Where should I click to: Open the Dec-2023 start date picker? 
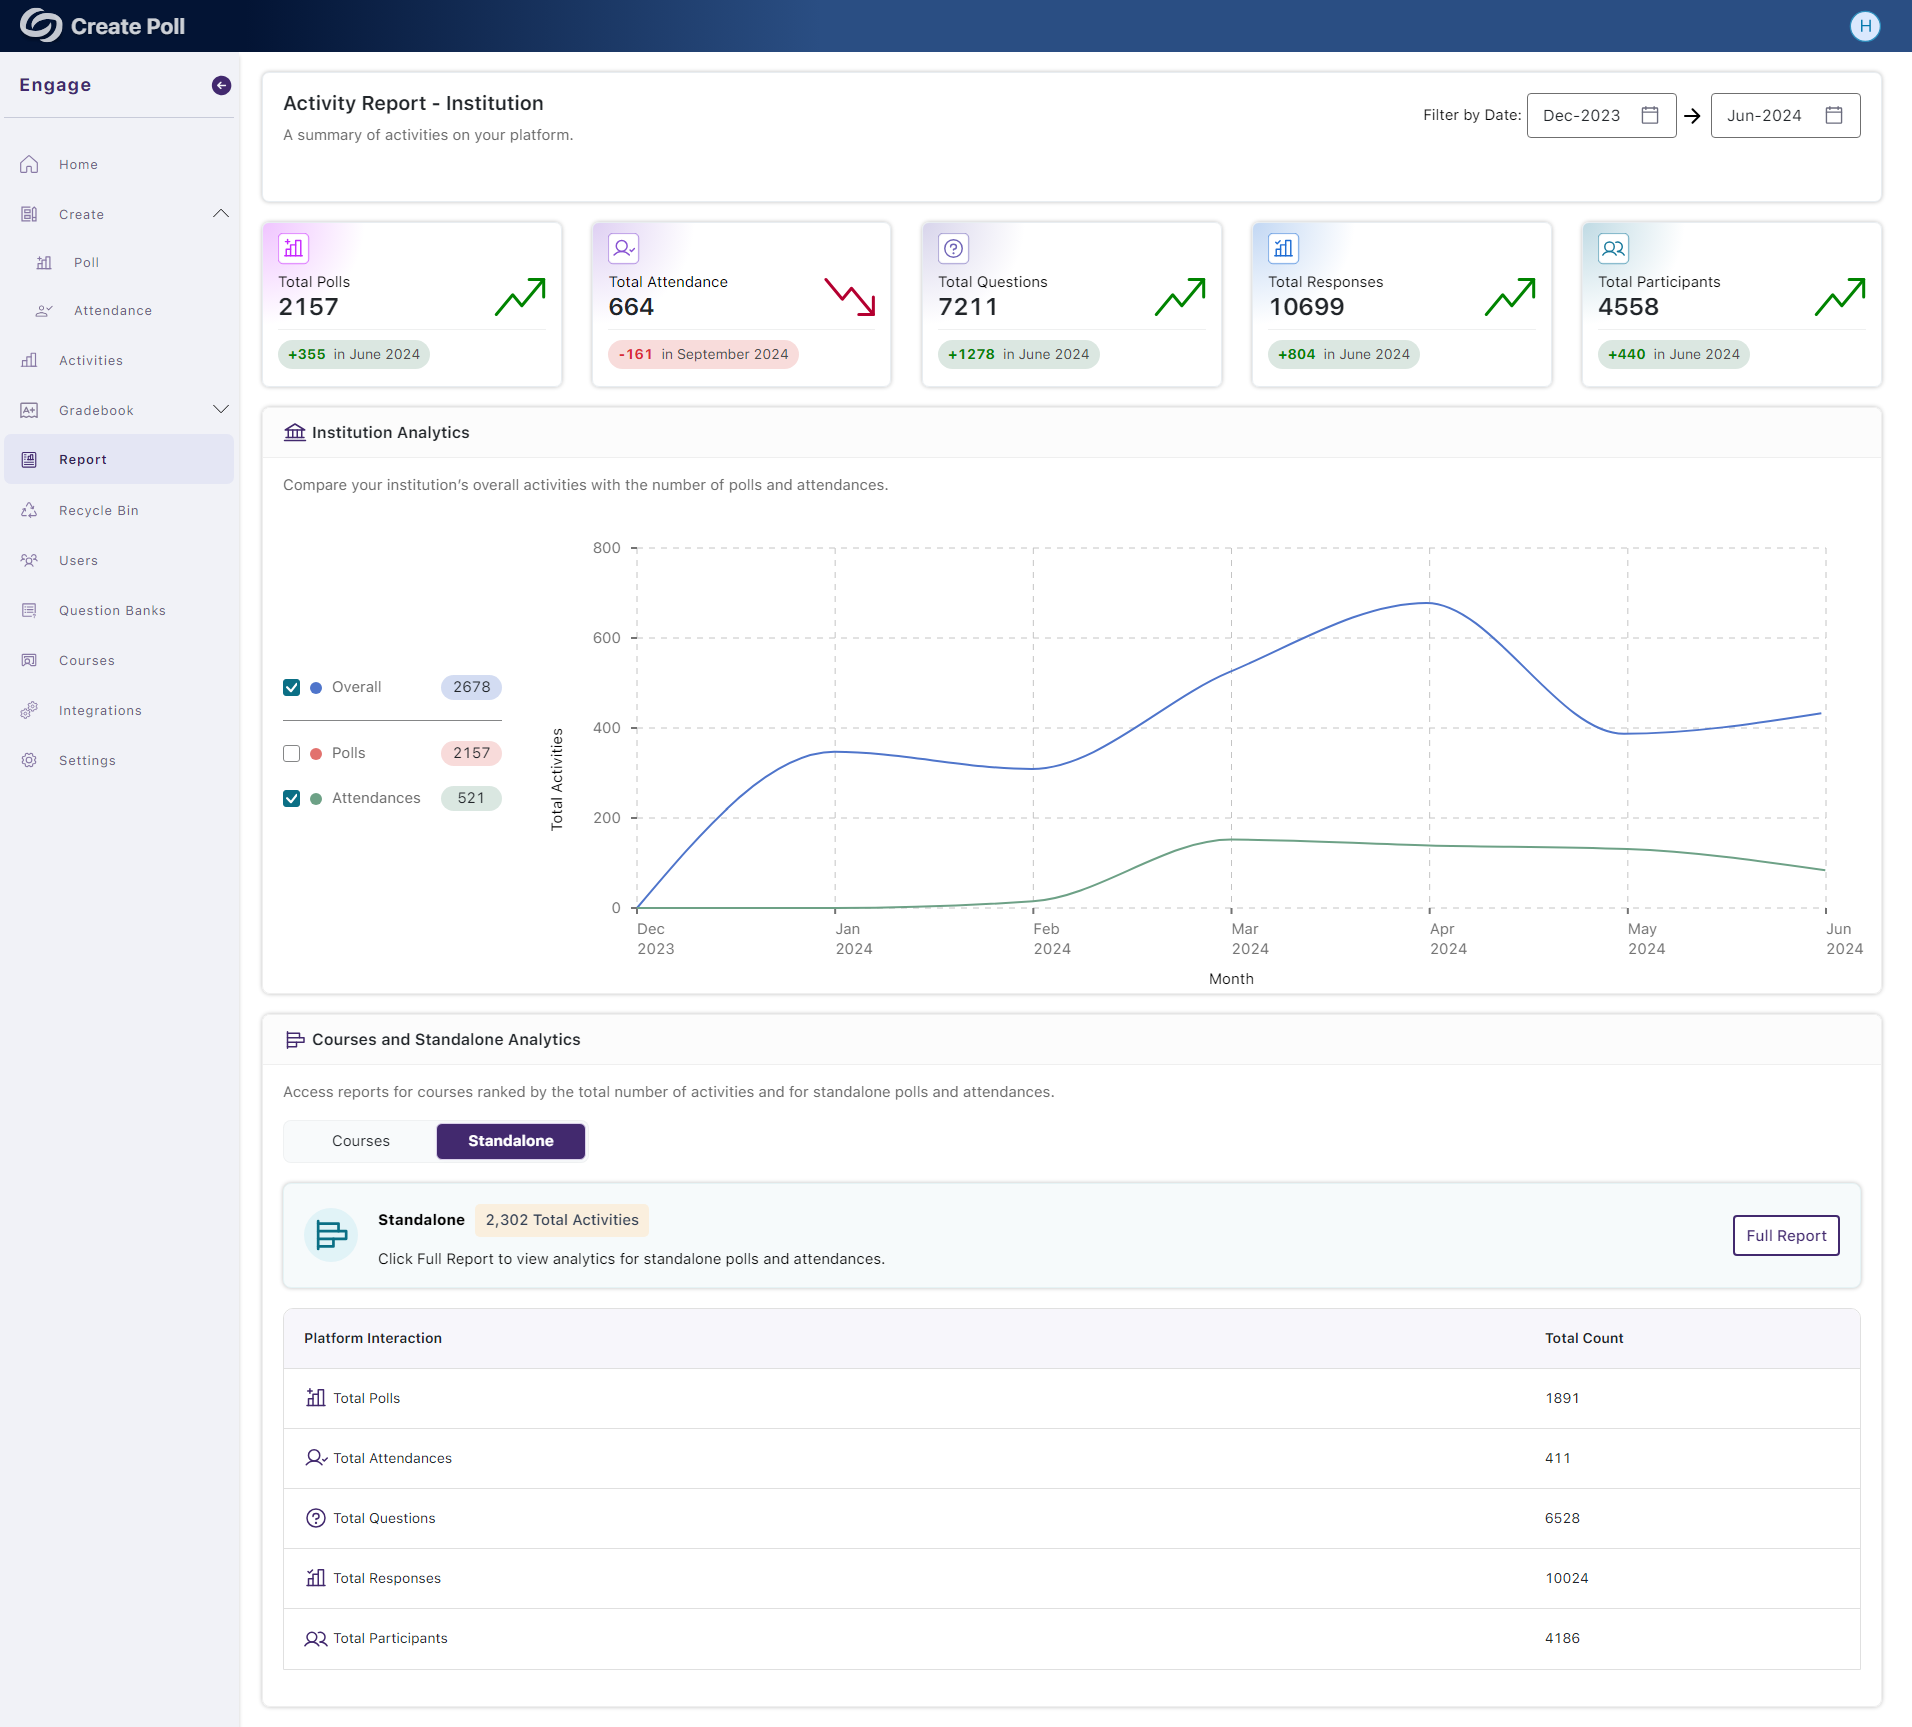pyautogui.click(x=1600, y=116)
